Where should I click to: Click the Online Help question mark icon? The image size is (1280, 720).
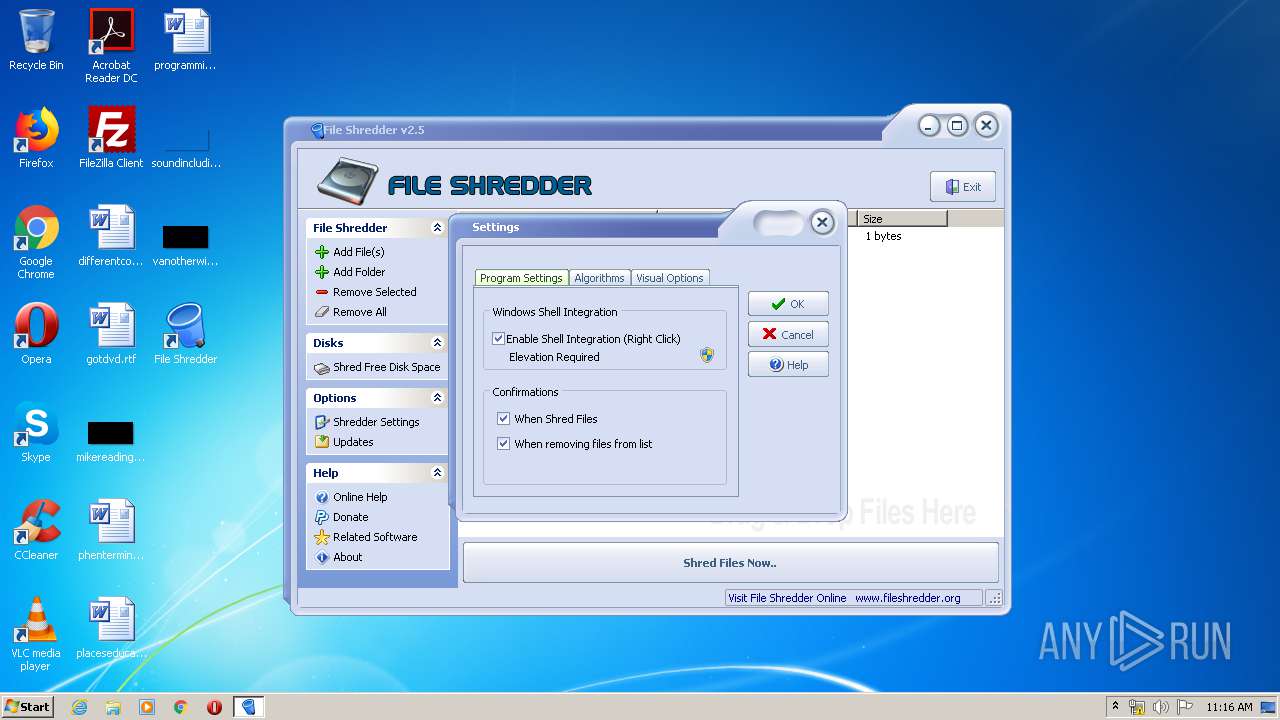coord(322,497)
